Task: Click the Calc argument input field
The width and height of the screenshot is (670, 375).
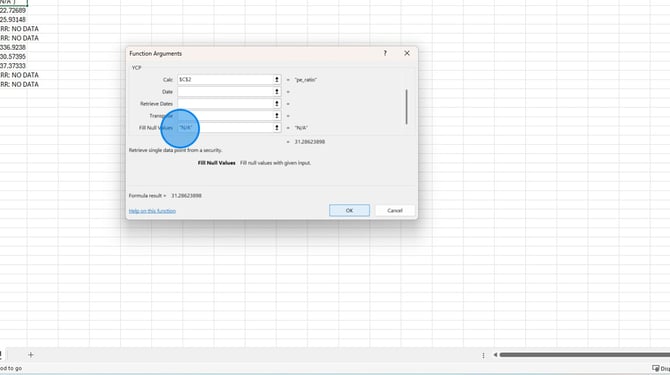Action: 225,79
